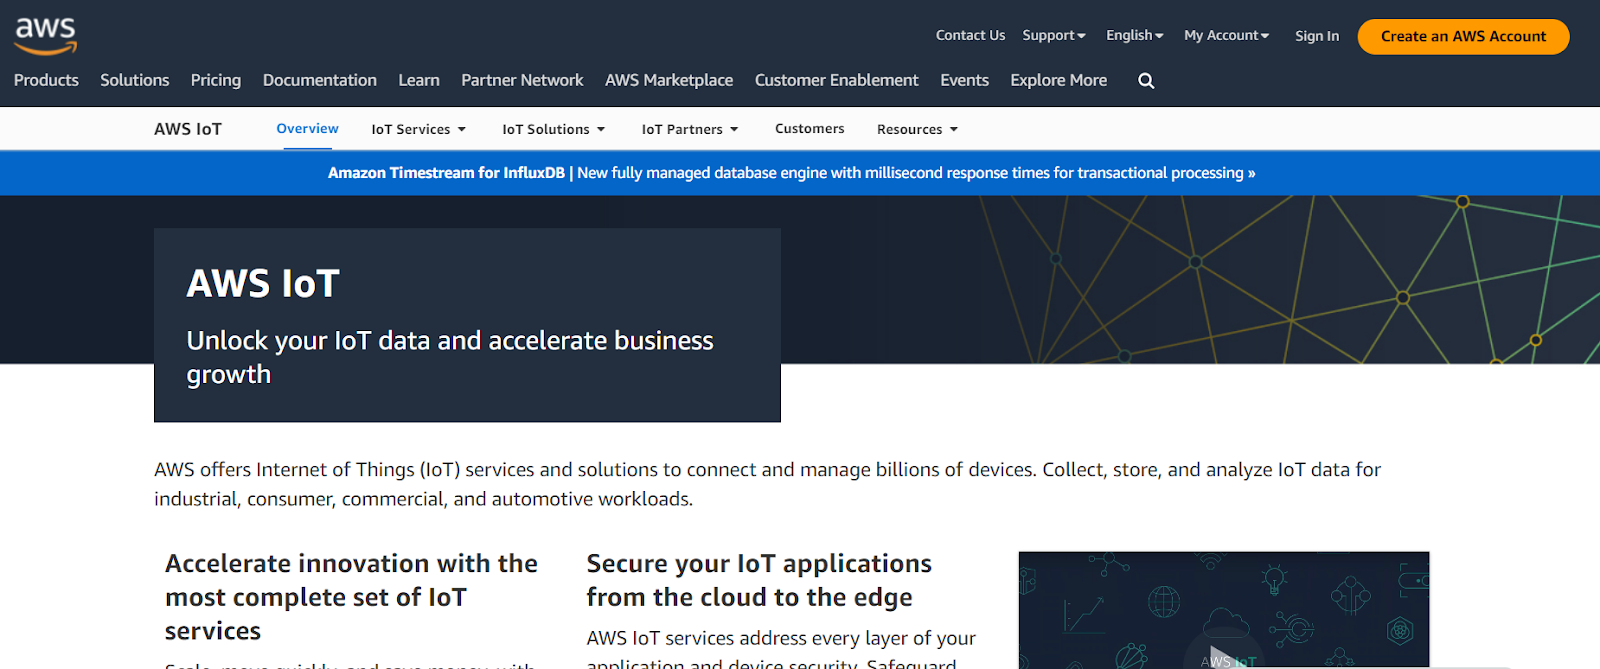Select the Customers tab
Image resolution: width=1600 pixels, height=669 pixels.
coord(810,129)
